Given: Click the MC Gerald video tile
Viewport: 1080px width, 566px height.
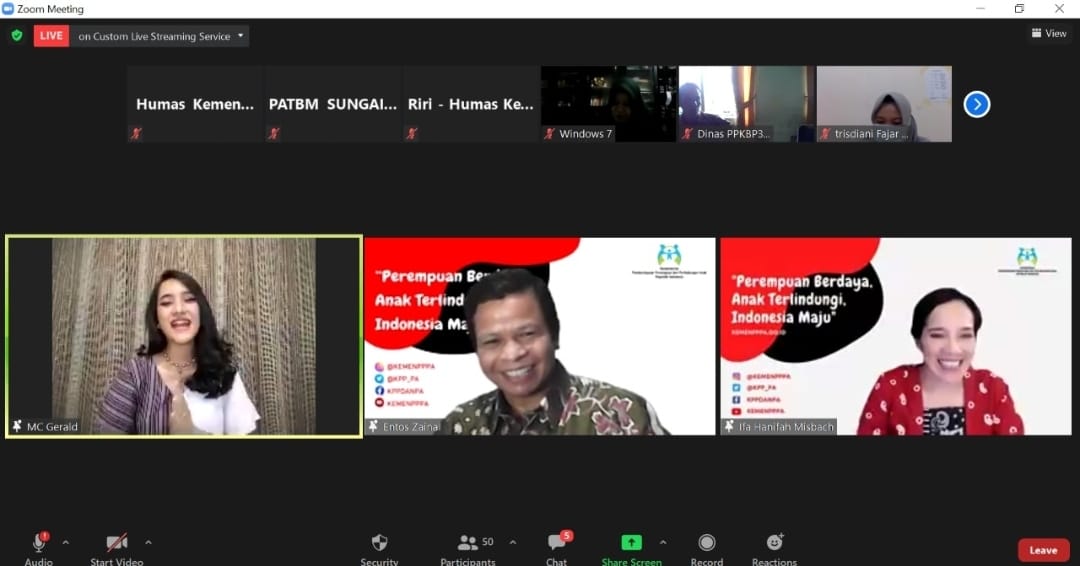Looking at the screenshot, I should click(184, 336).
